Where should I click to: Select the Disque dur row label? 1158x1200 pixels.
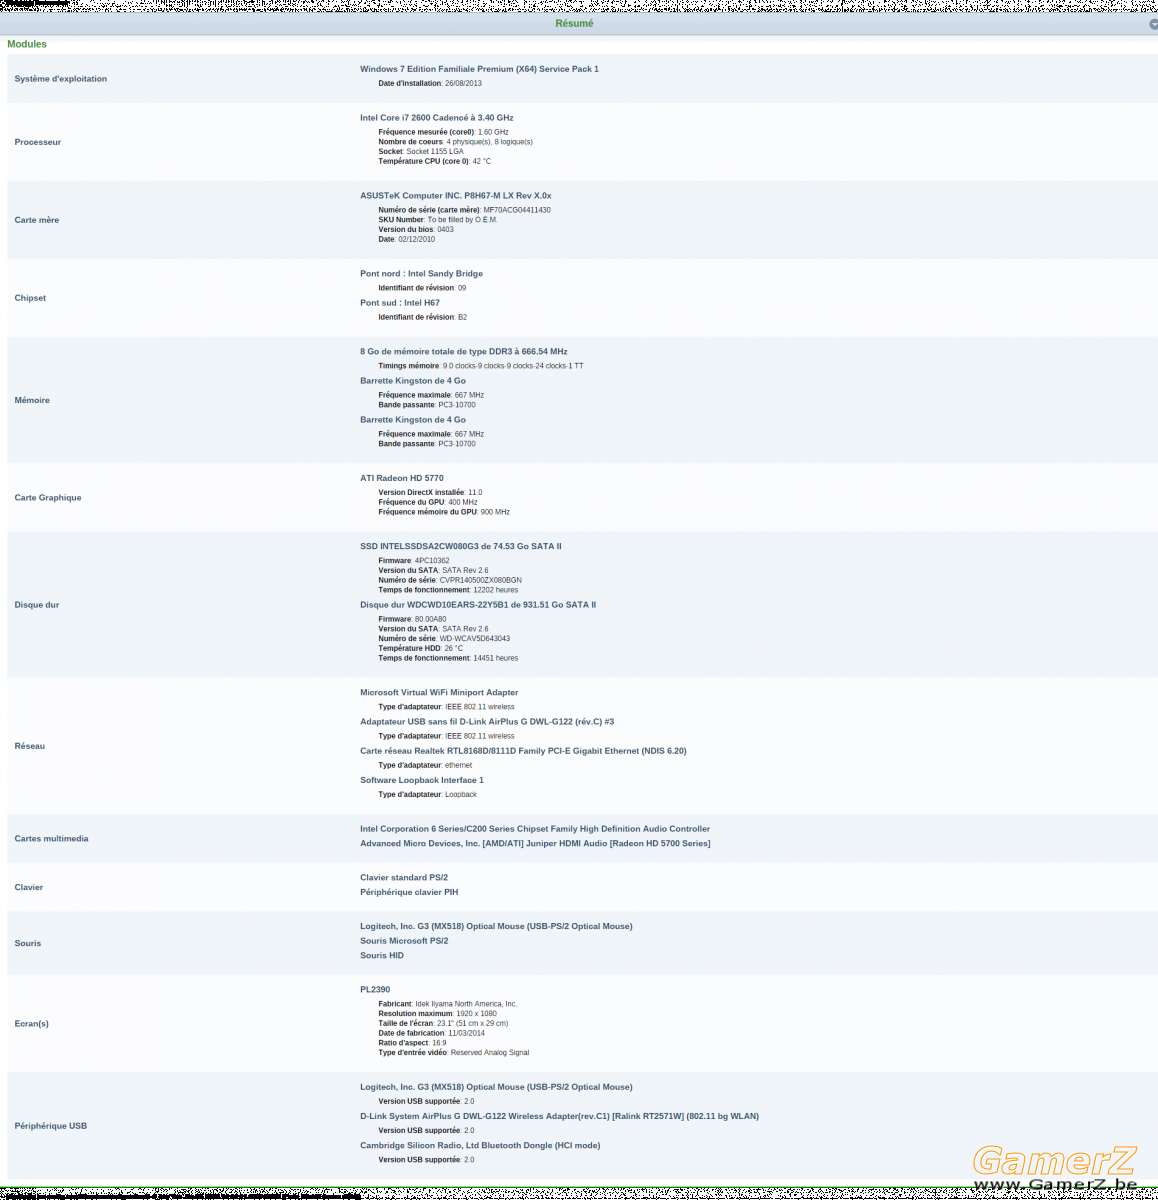(x=37, y=605)
